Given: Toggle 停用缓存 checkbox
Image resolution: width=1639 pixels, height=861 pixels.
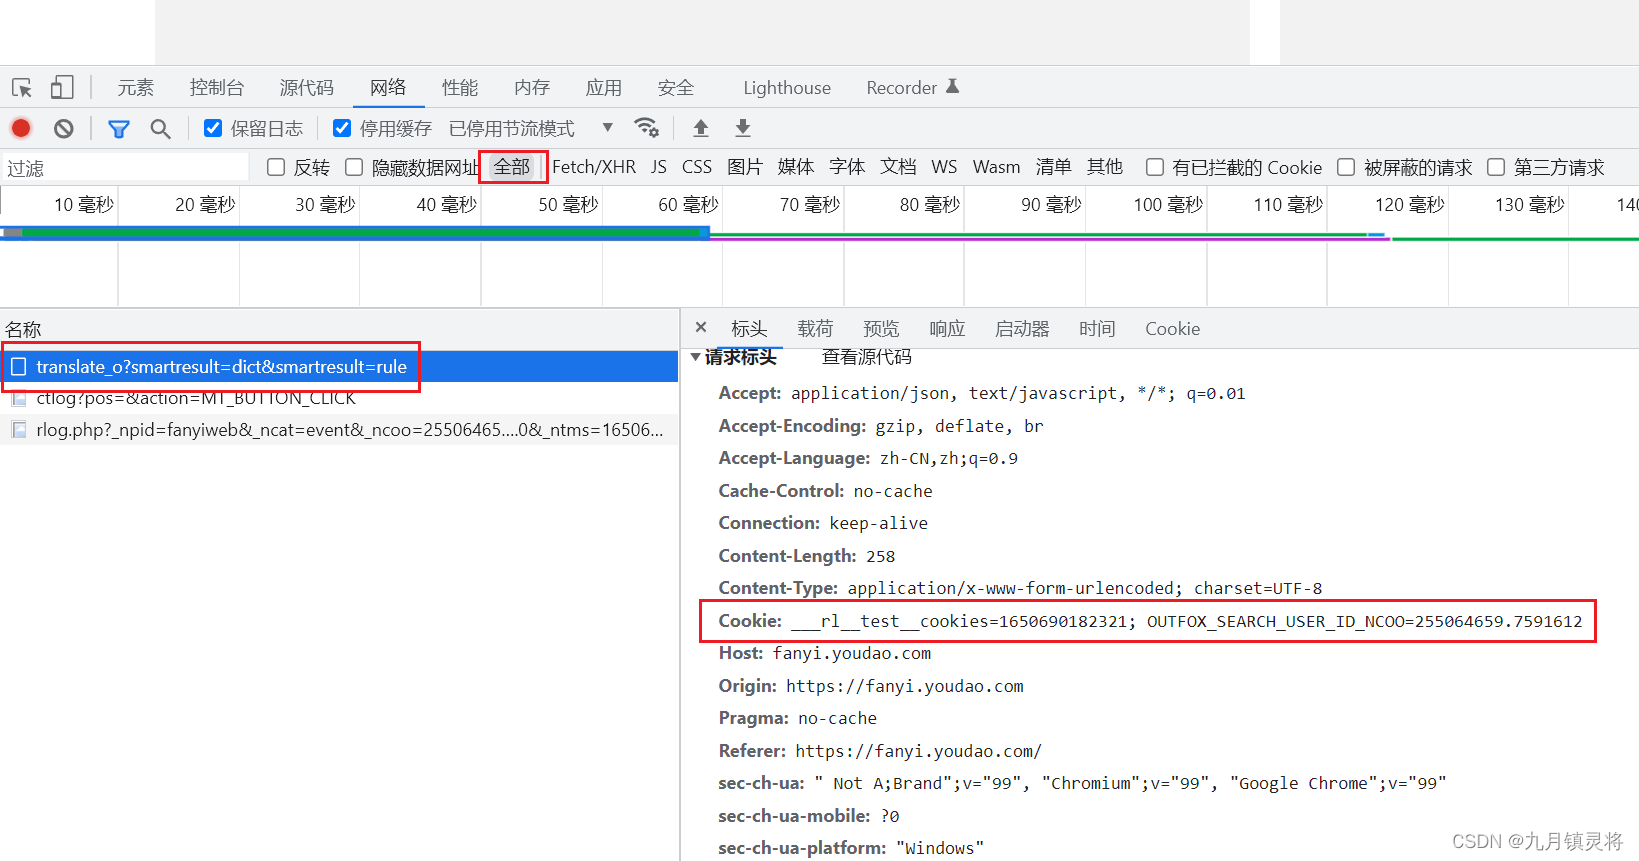Looking at the screenshot, I should pyautogui.click(x=342, y=128).
